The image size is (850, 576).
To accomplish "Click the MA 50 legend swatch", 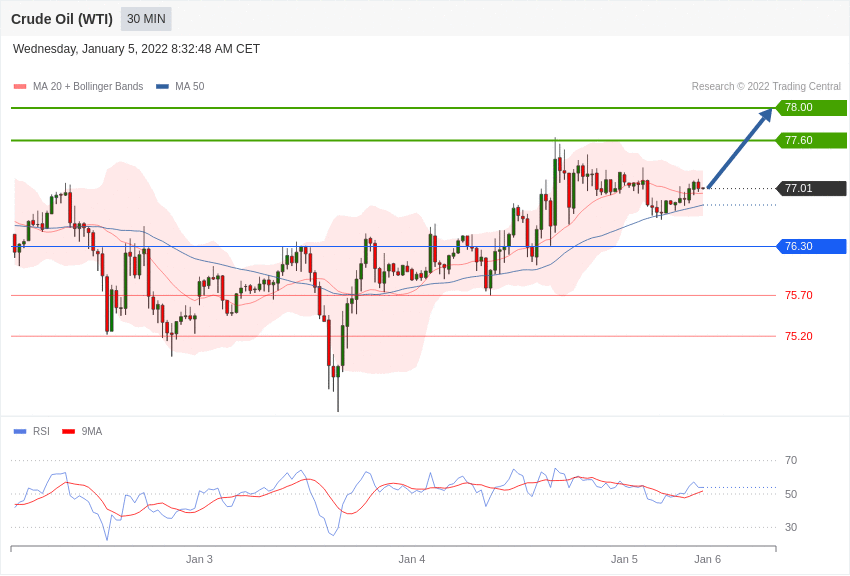I will [163, 86].
